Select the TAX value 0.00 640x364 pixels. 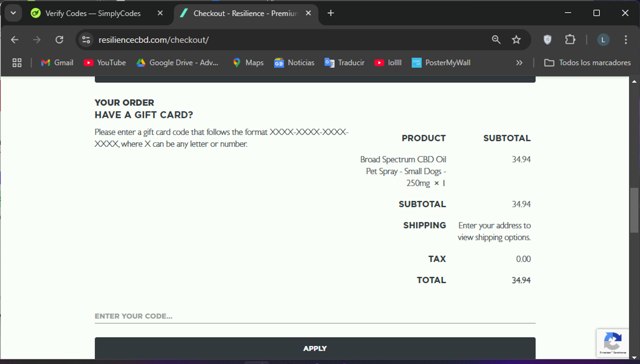pos(523,259)
